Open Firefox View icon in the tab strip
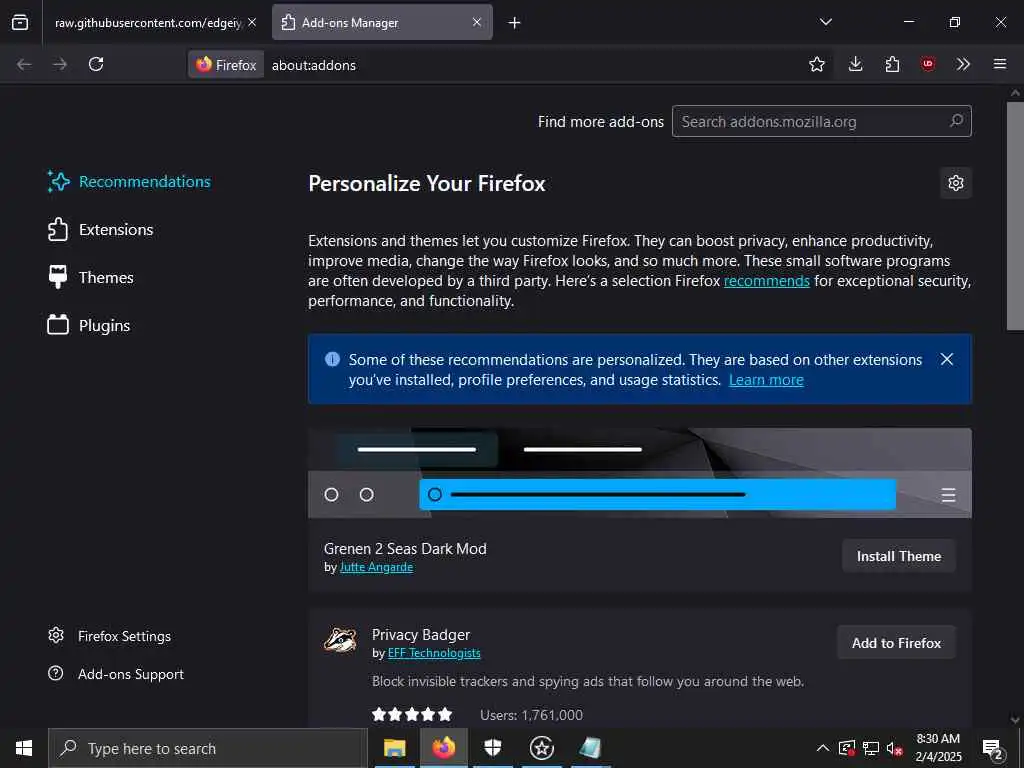The height and width of the screenshot is (768, 1024). click(20, 22)
